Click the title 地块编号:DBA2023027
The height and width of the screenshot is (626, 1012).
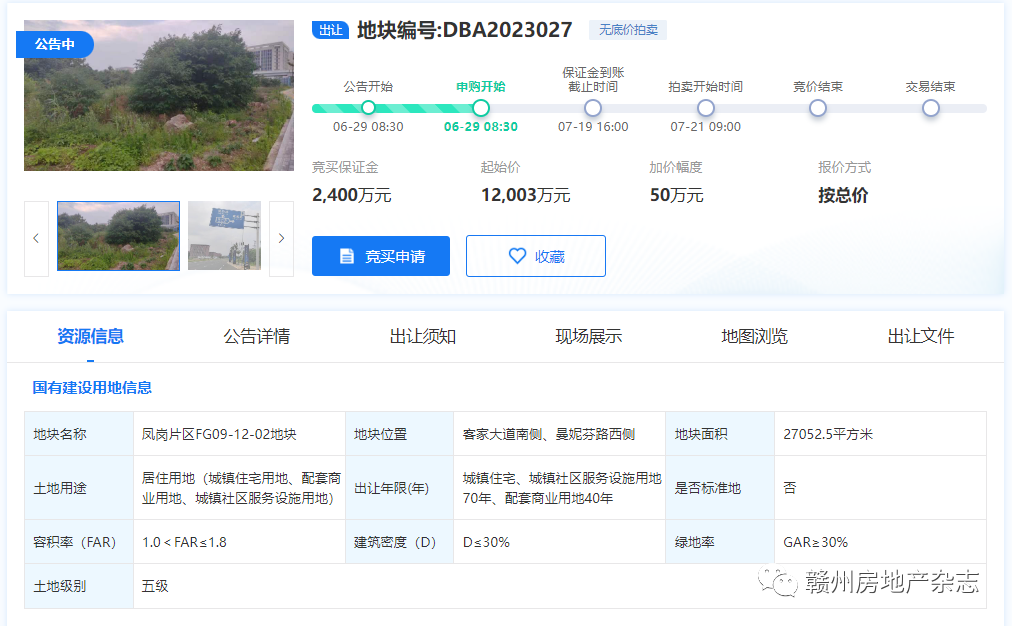465,30
